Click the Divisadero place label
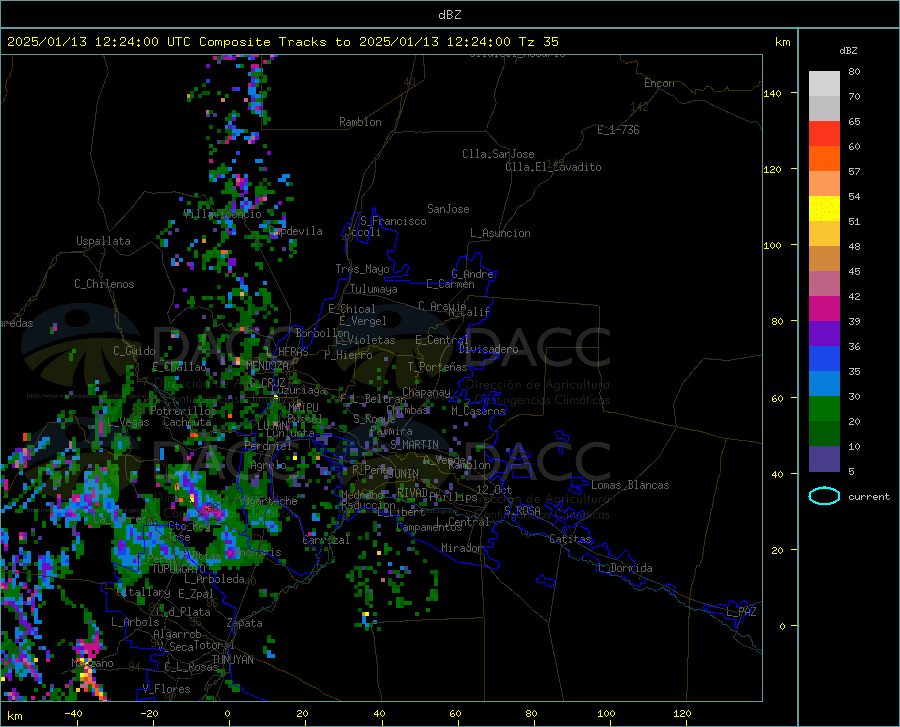 click(x=488, y=349)
